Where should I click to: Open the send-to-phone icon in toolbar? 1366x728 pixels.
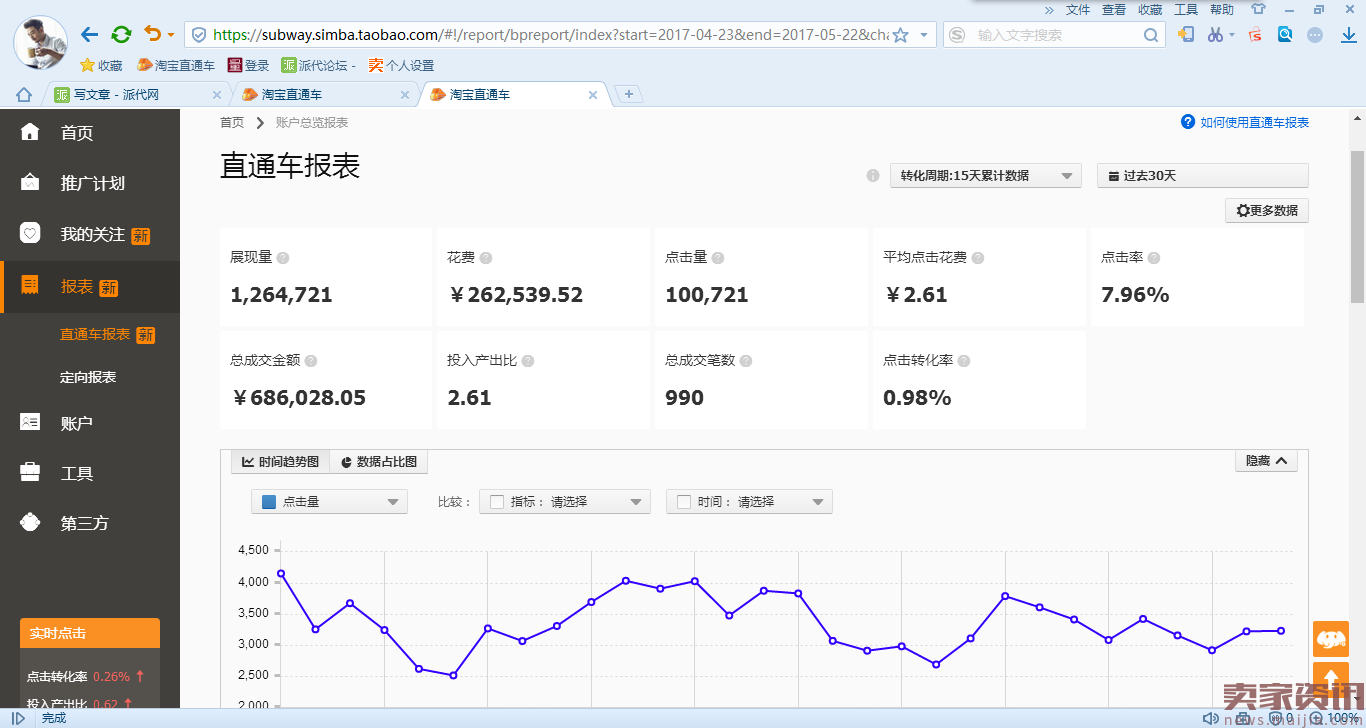(1186, 34)
